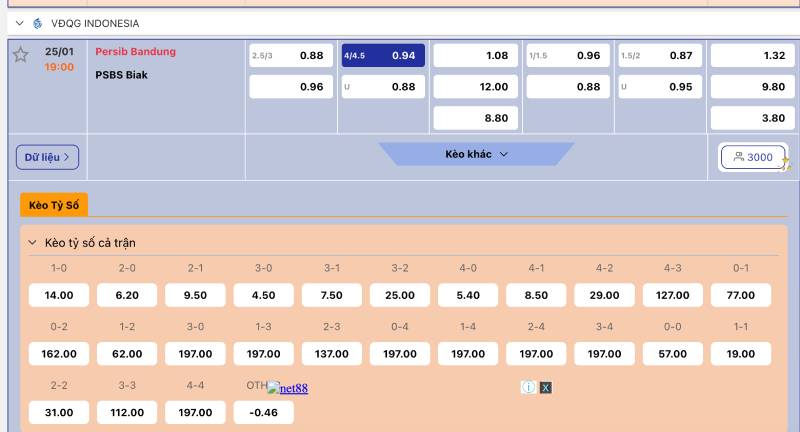
Task: Bet on 4-1 score at 8.50
Action: 536,295
